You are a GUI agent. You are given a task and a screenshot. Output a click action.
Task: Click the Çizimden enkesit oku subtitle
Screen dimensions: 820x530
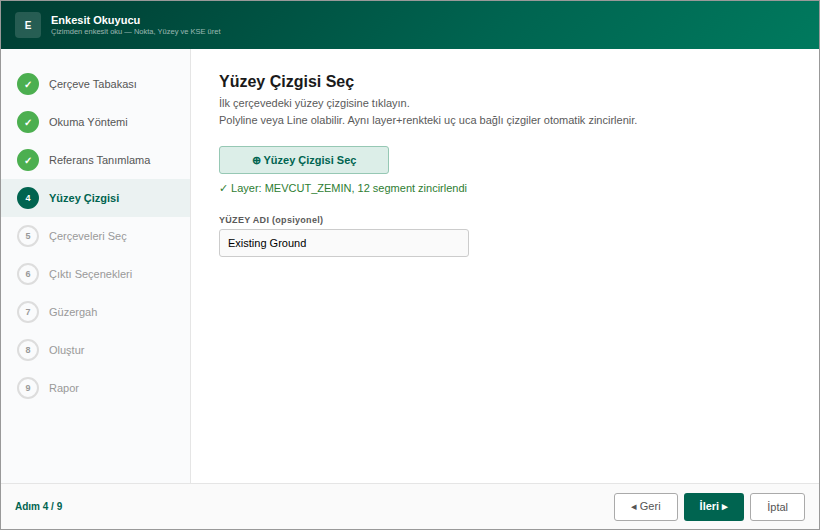136,31
